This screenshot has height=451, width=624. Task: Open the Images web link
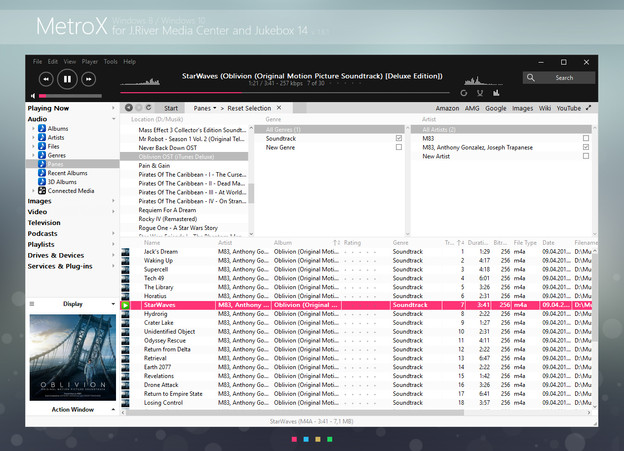[x=523, y=108]
